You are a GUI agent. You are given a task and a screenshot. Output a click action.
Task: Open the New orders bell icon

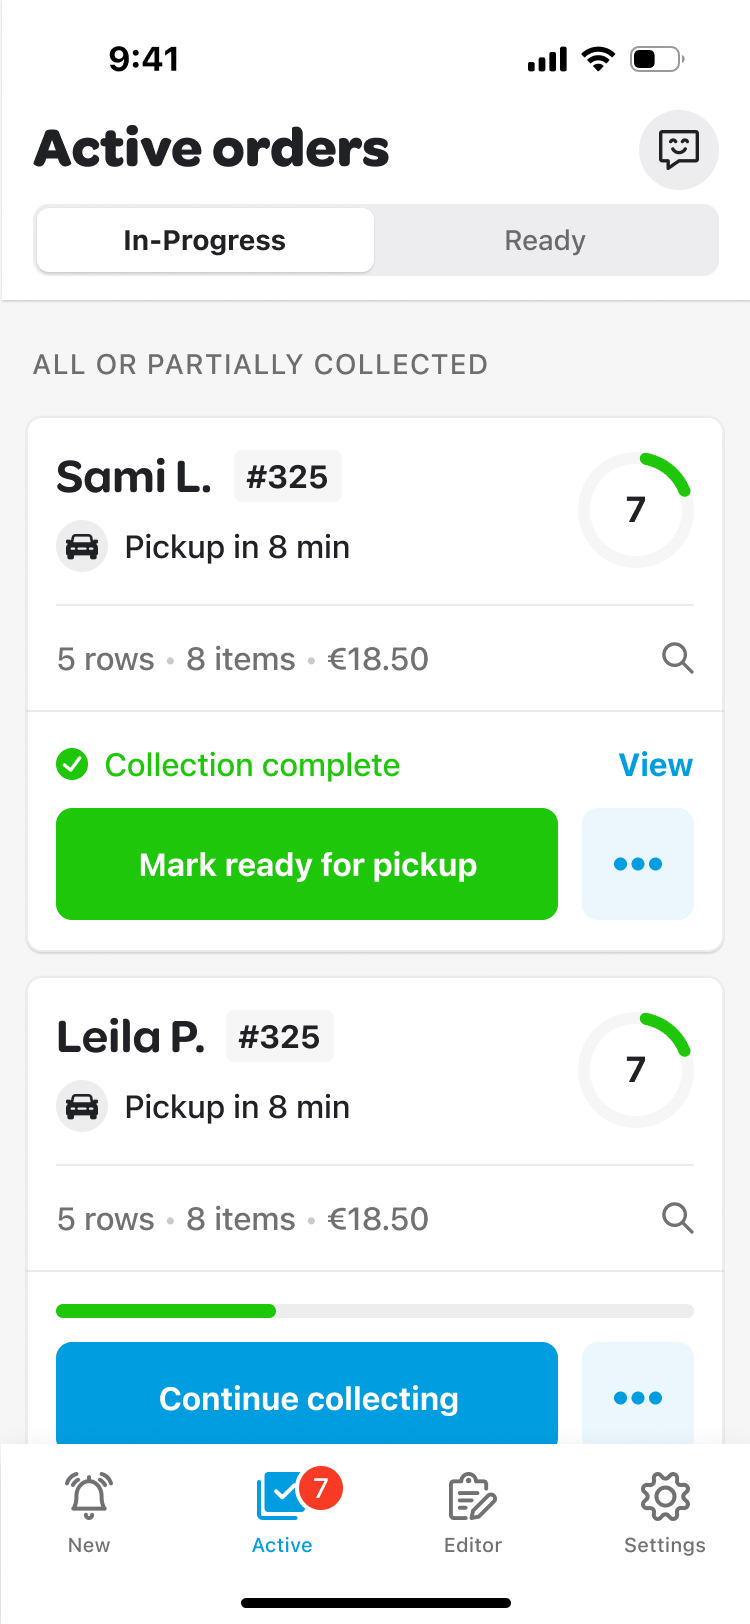89,1496
